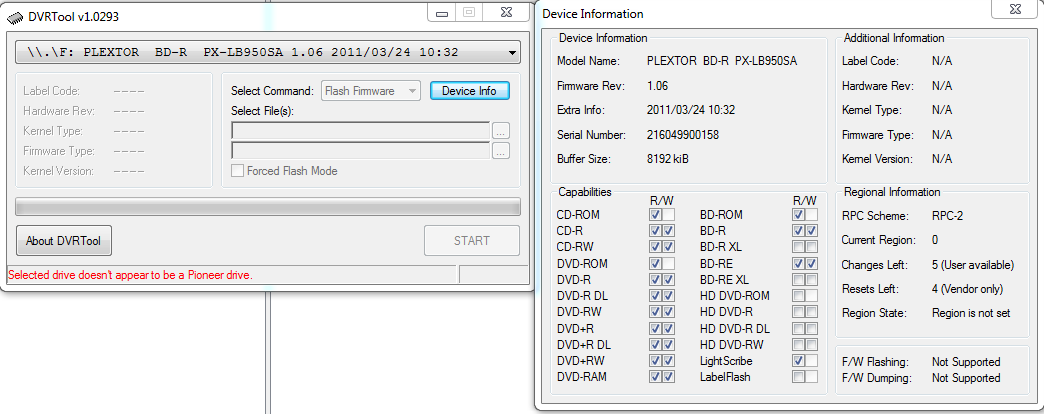Toggle CD-RW read checkbox
The height and width of the screenshot is (414, 1044).
[x=655, y=247]
